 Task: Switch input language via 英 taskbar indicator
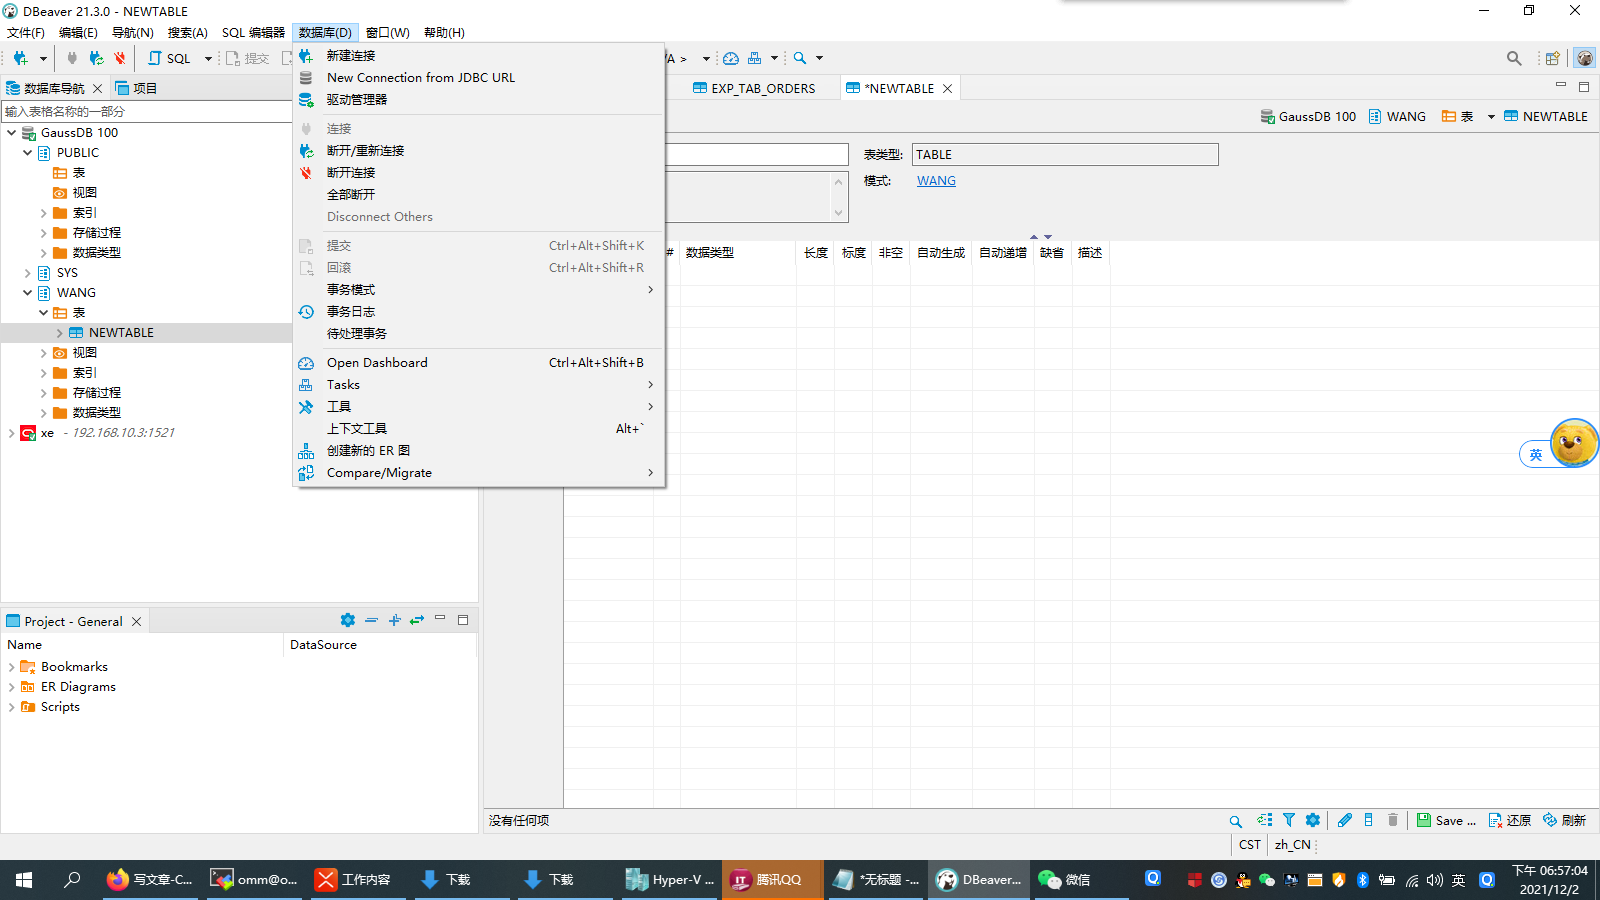(x=1458, y=880)
